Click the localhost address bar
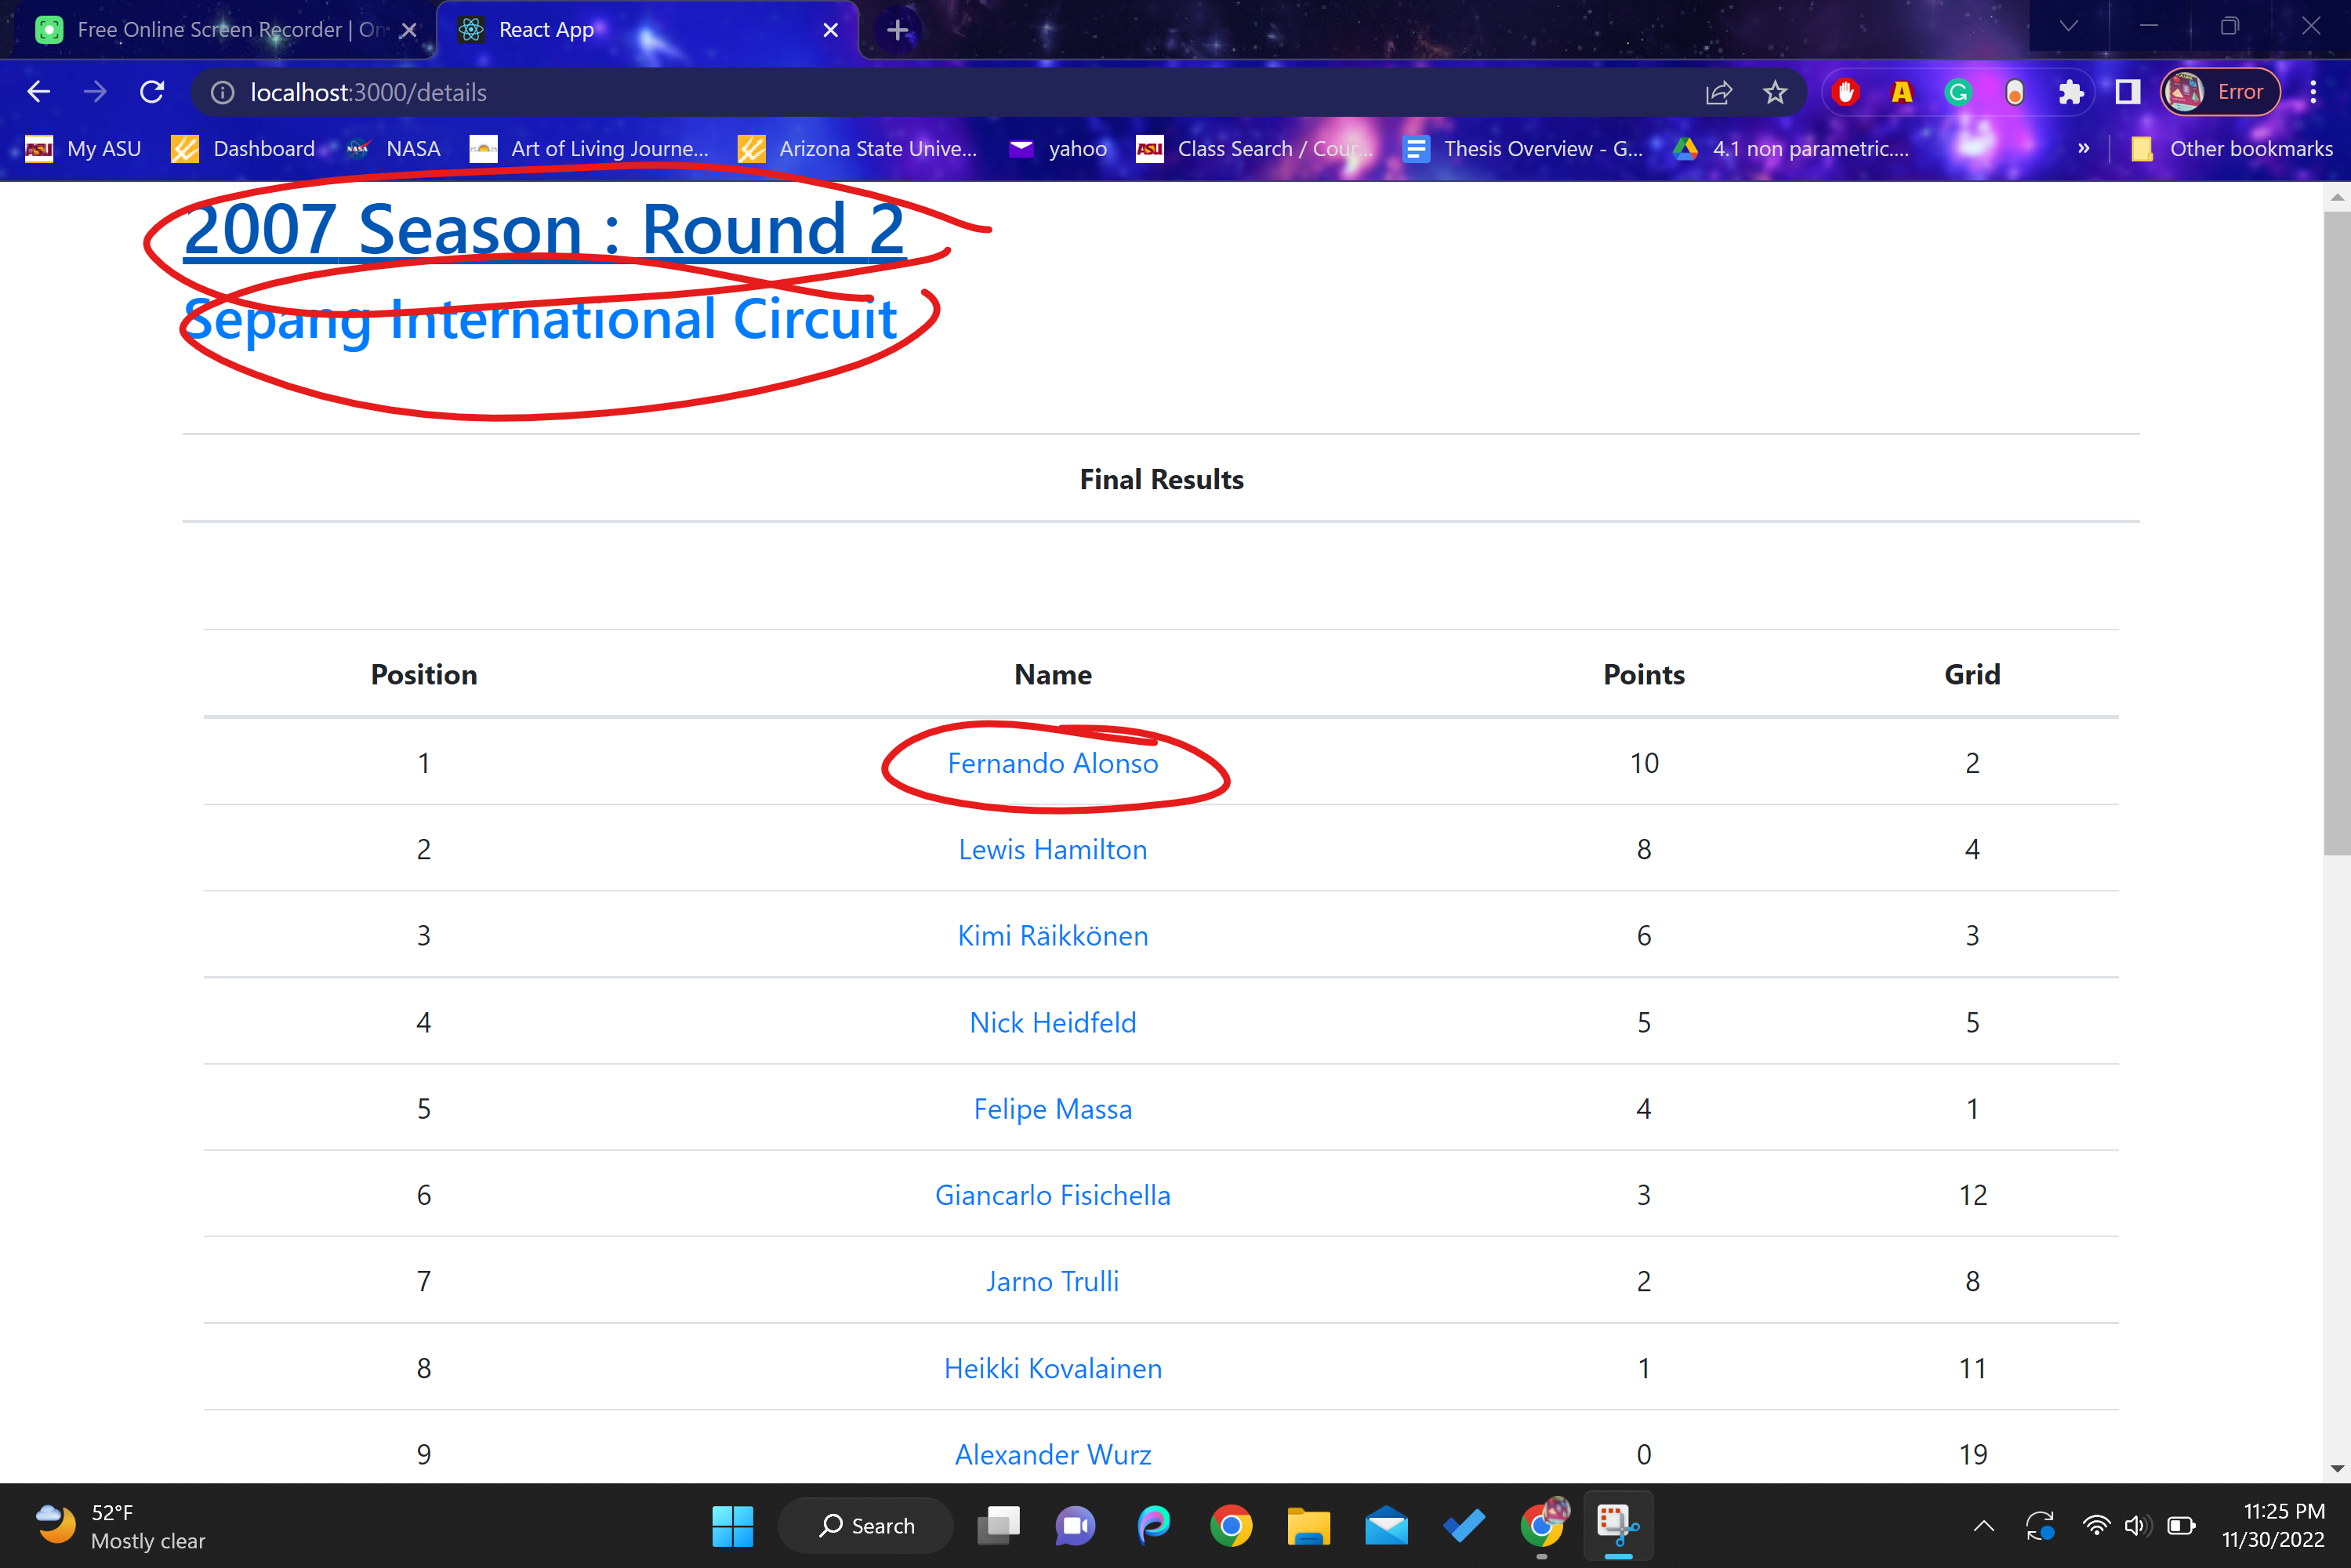Image resolution: width=2351 pixels, height=1568 pixels. click(900, 92)
